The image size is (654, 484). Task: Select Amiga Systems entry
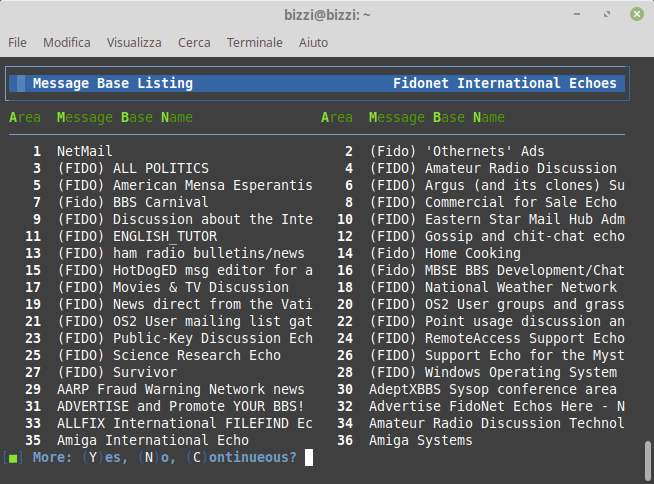421,441
